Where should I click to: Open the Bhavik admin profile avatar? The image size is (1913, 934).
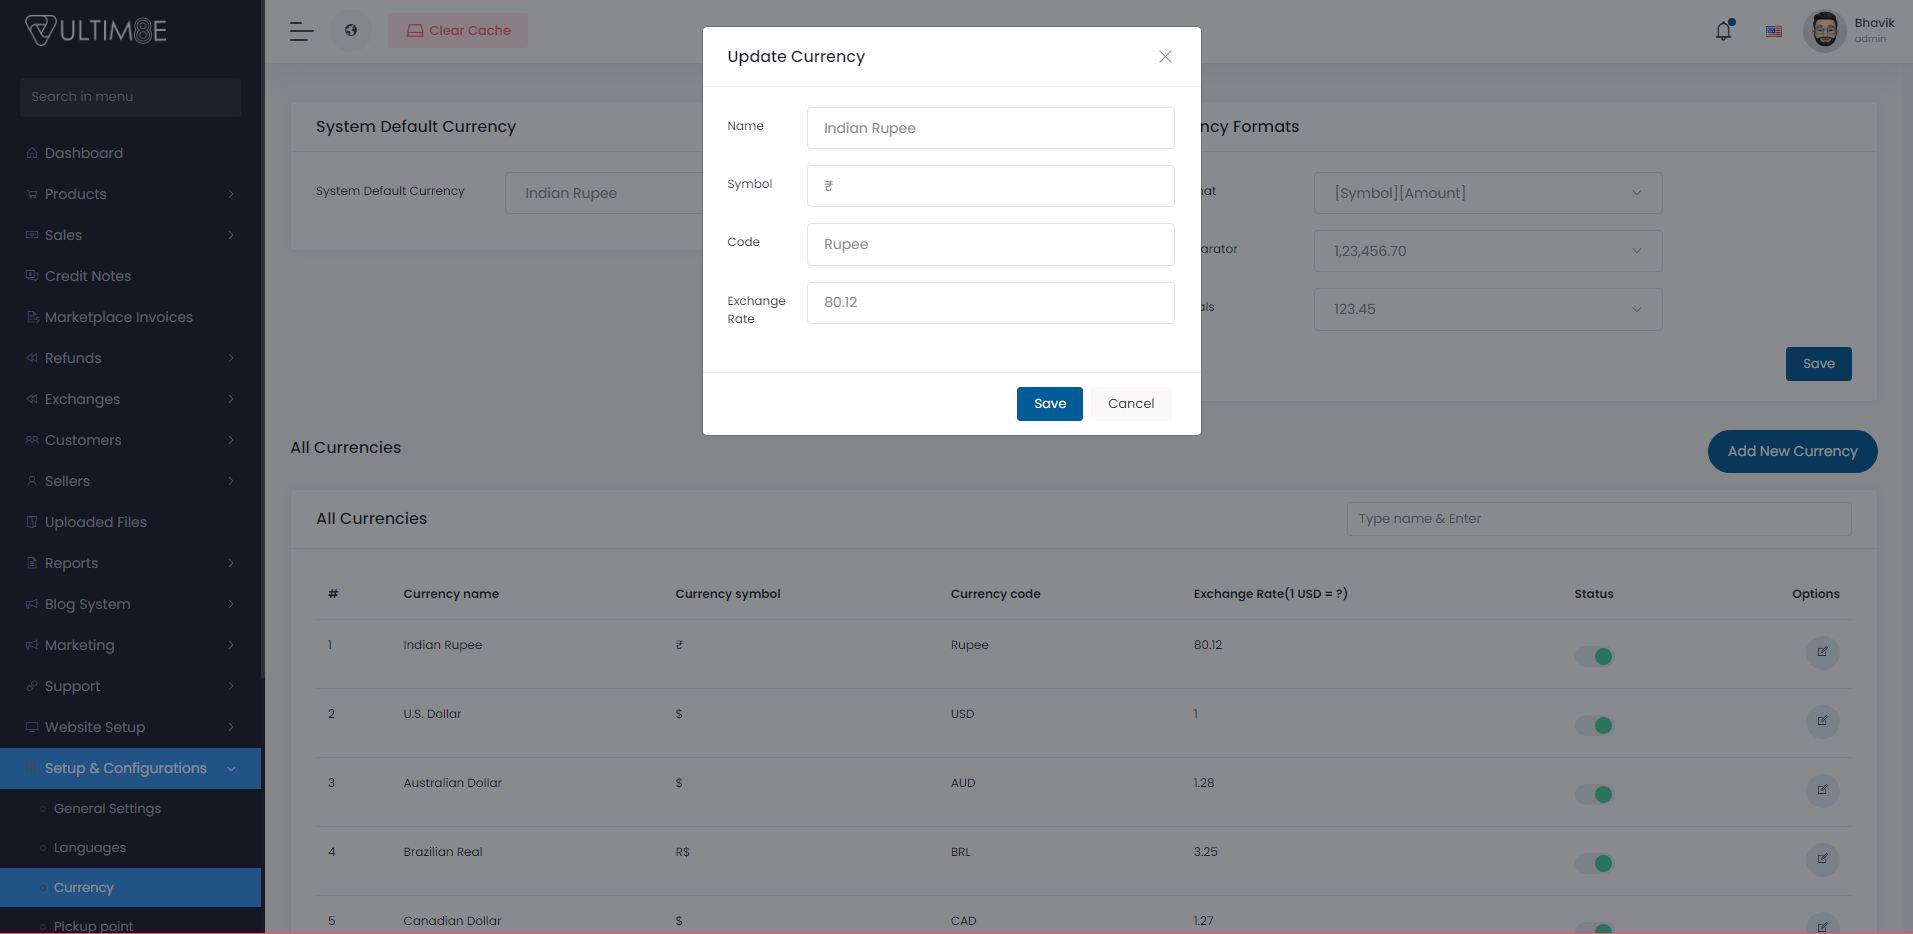[x=1824, y=31]
